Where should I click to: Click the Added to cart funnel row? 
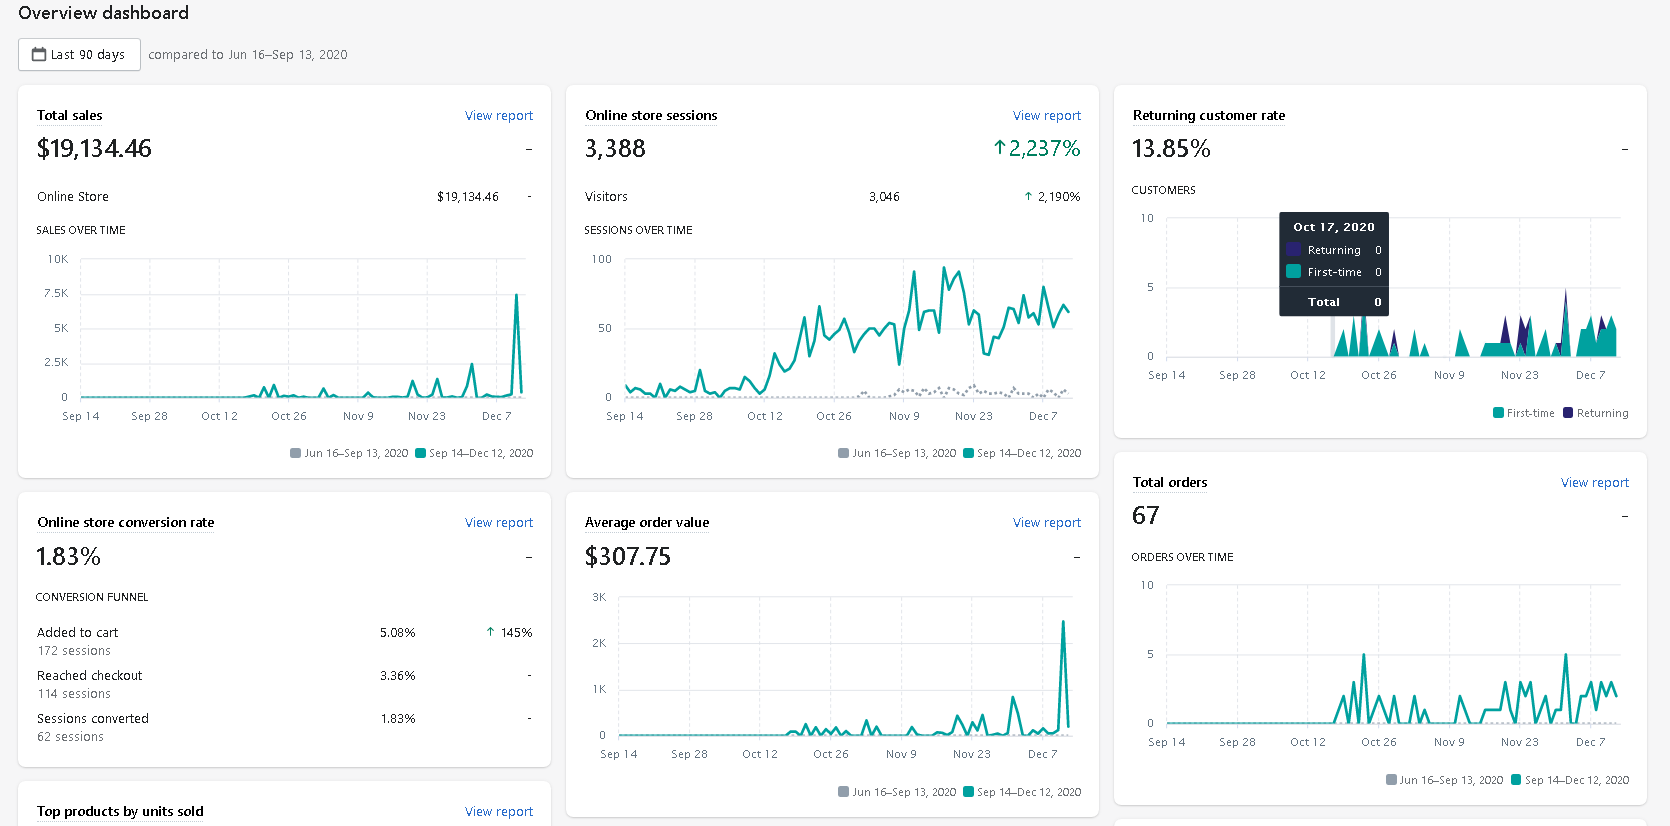[x=284, y=641]
